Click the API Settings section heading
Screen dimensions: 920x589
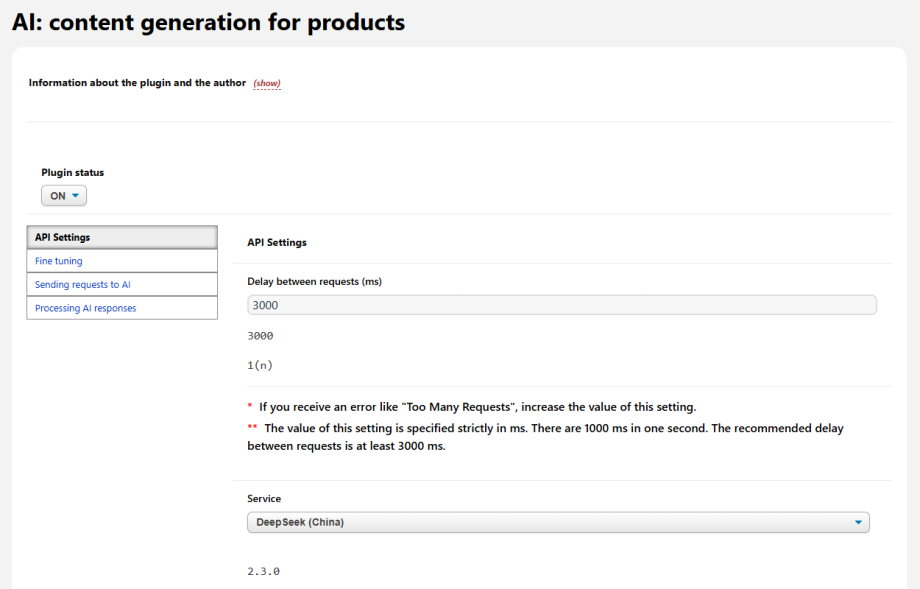point(277,242)
